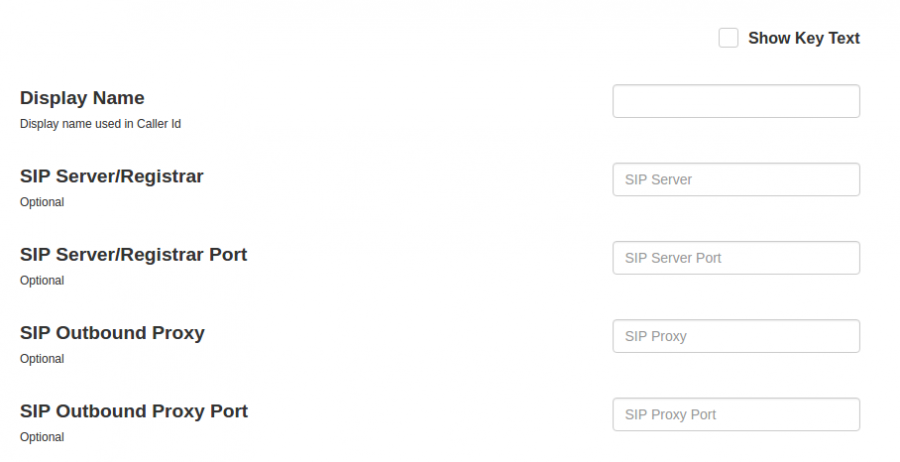Select the SIP Server Port field

coord(736,258)
